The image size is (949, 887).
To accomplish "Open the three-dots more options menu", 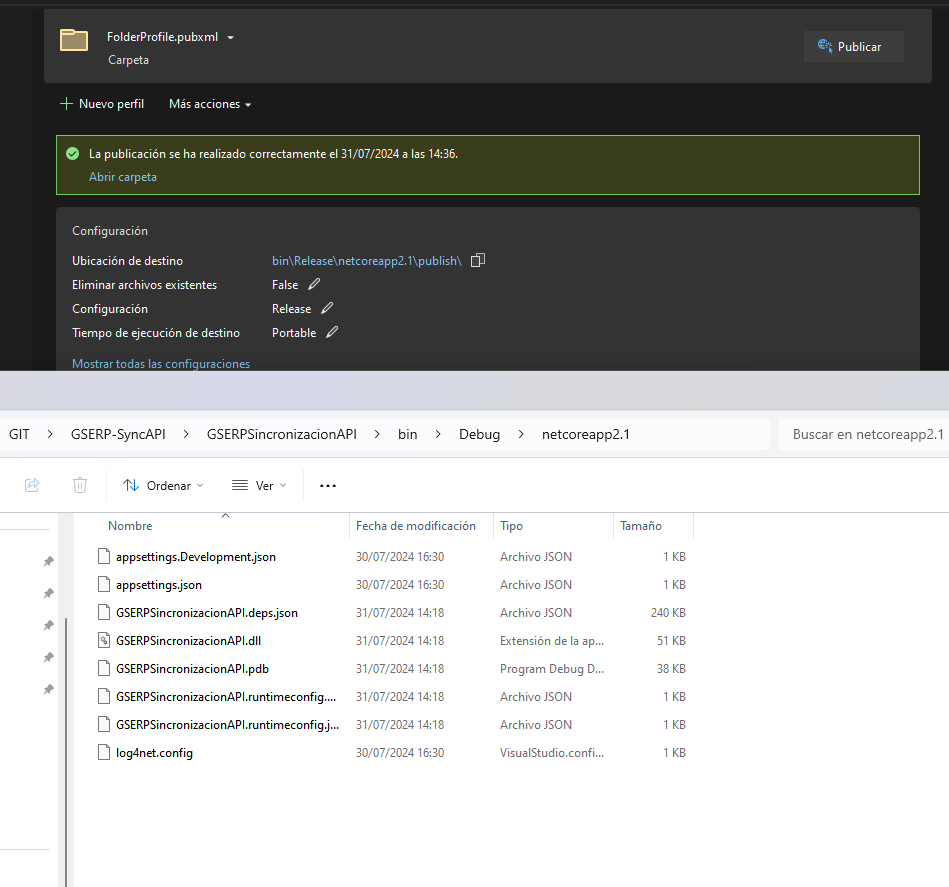I will [x=328, y=486].
